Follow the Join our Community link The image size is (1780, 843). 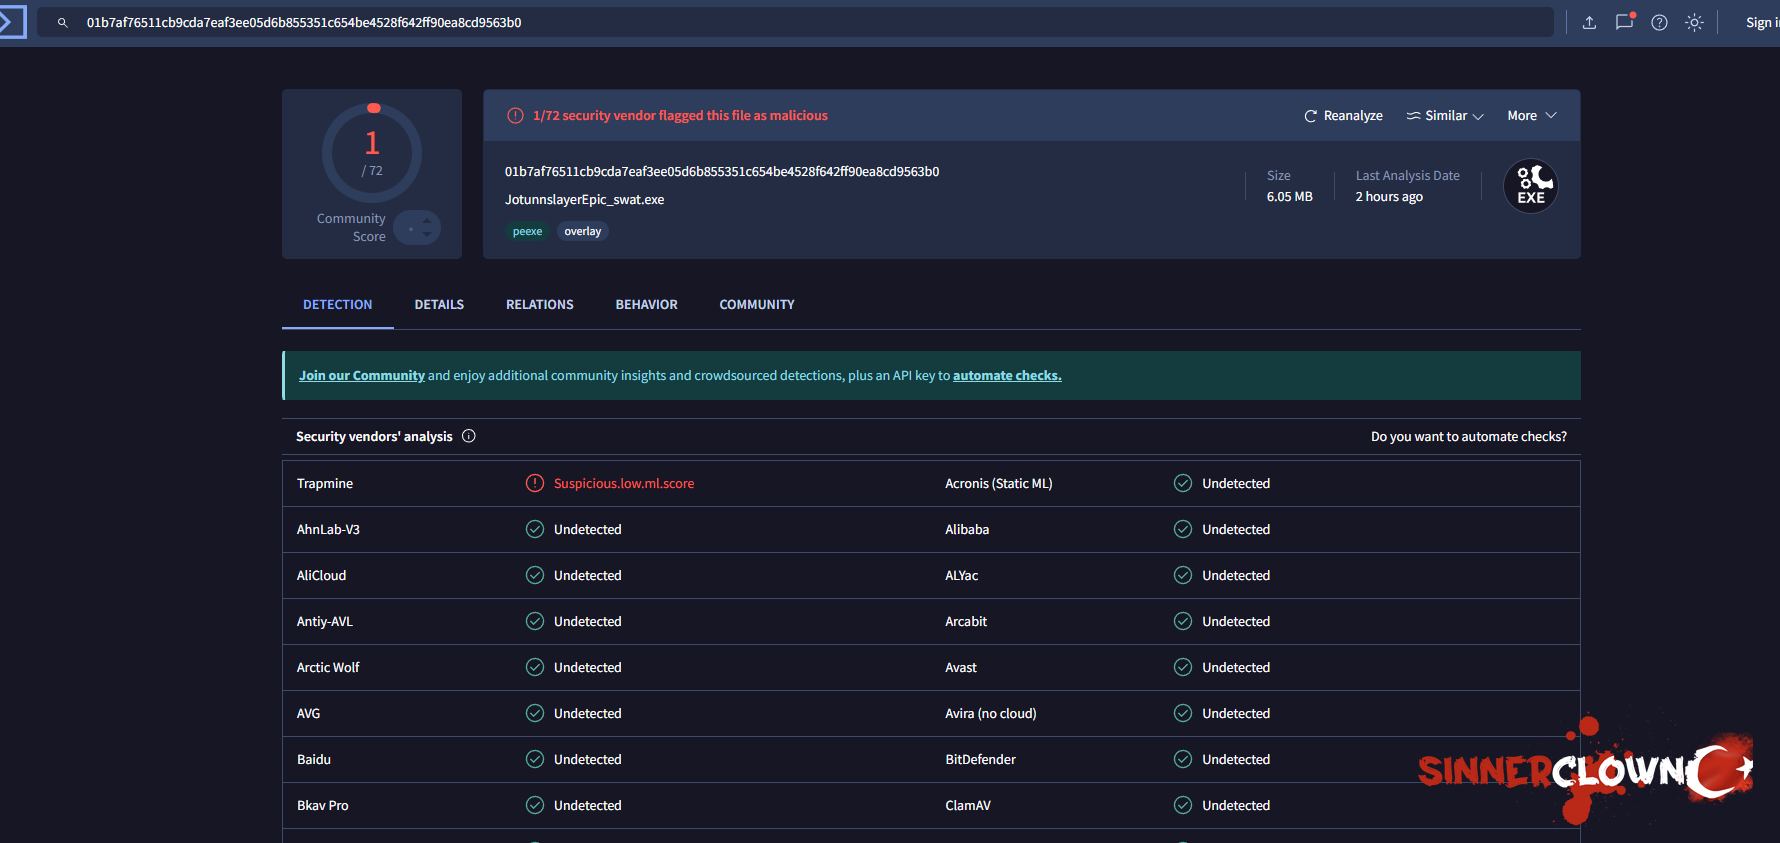coord(361,376)
